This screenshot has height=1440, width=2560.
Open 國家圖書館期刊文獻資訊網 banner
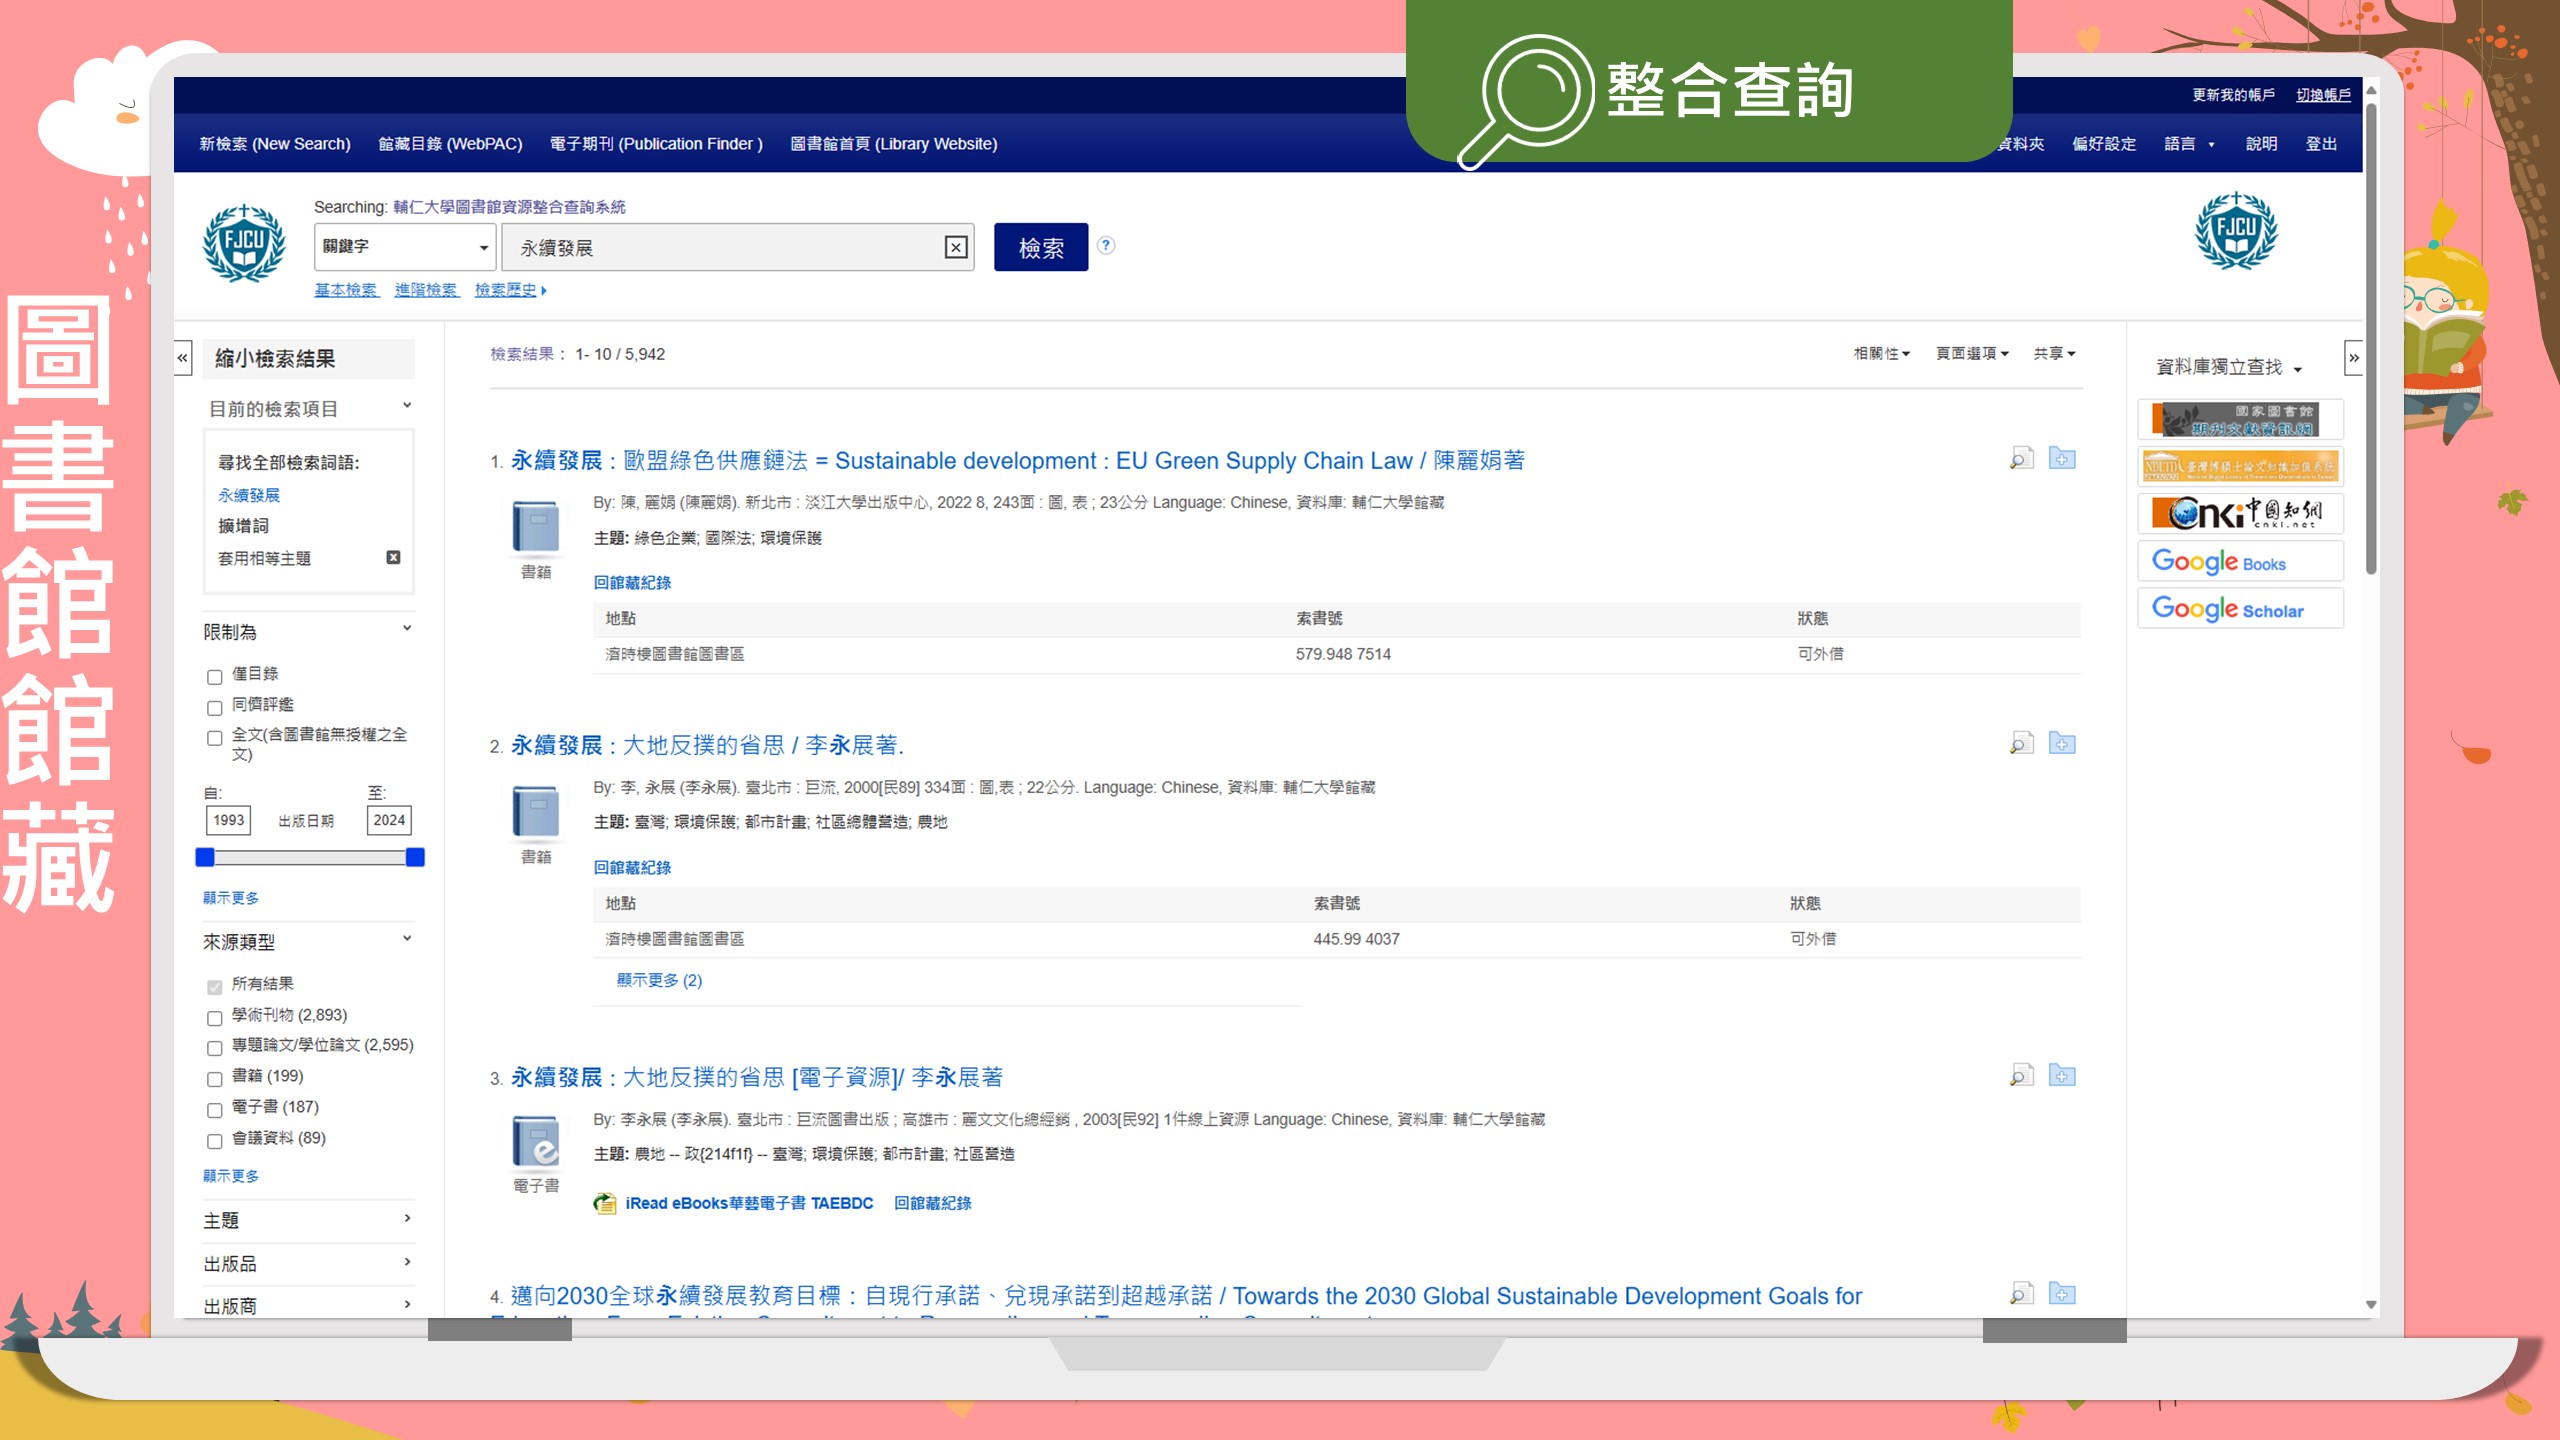[x=2240, y=420]
